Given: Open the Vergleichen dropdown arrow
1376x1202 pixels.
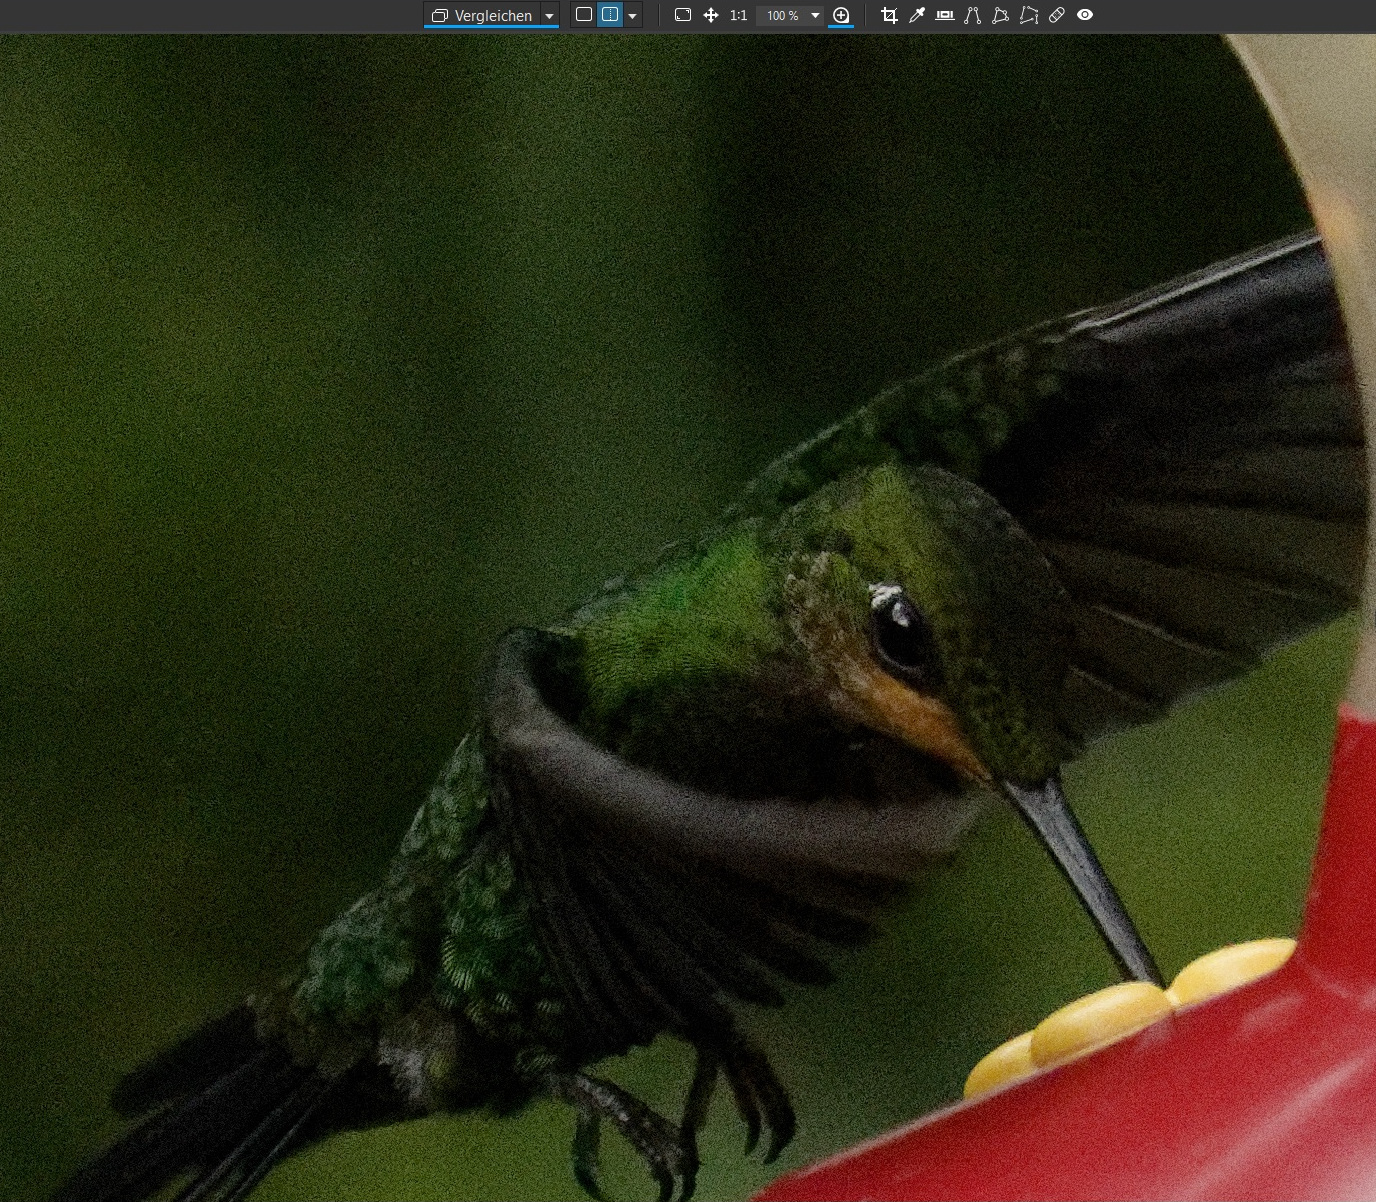Looking at the screenshot, I should [549, 15].
